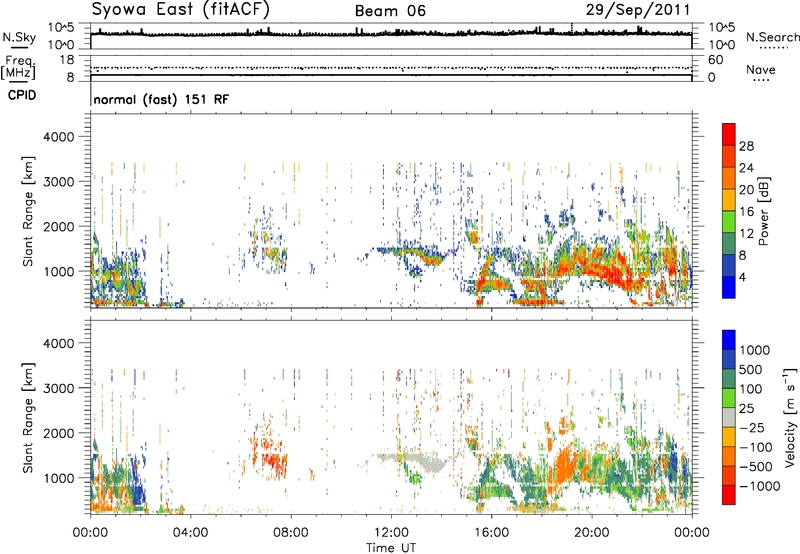Click the '500' label on the Velocity color bar
The width and height of the screenshot is (800, 554).
751,369
